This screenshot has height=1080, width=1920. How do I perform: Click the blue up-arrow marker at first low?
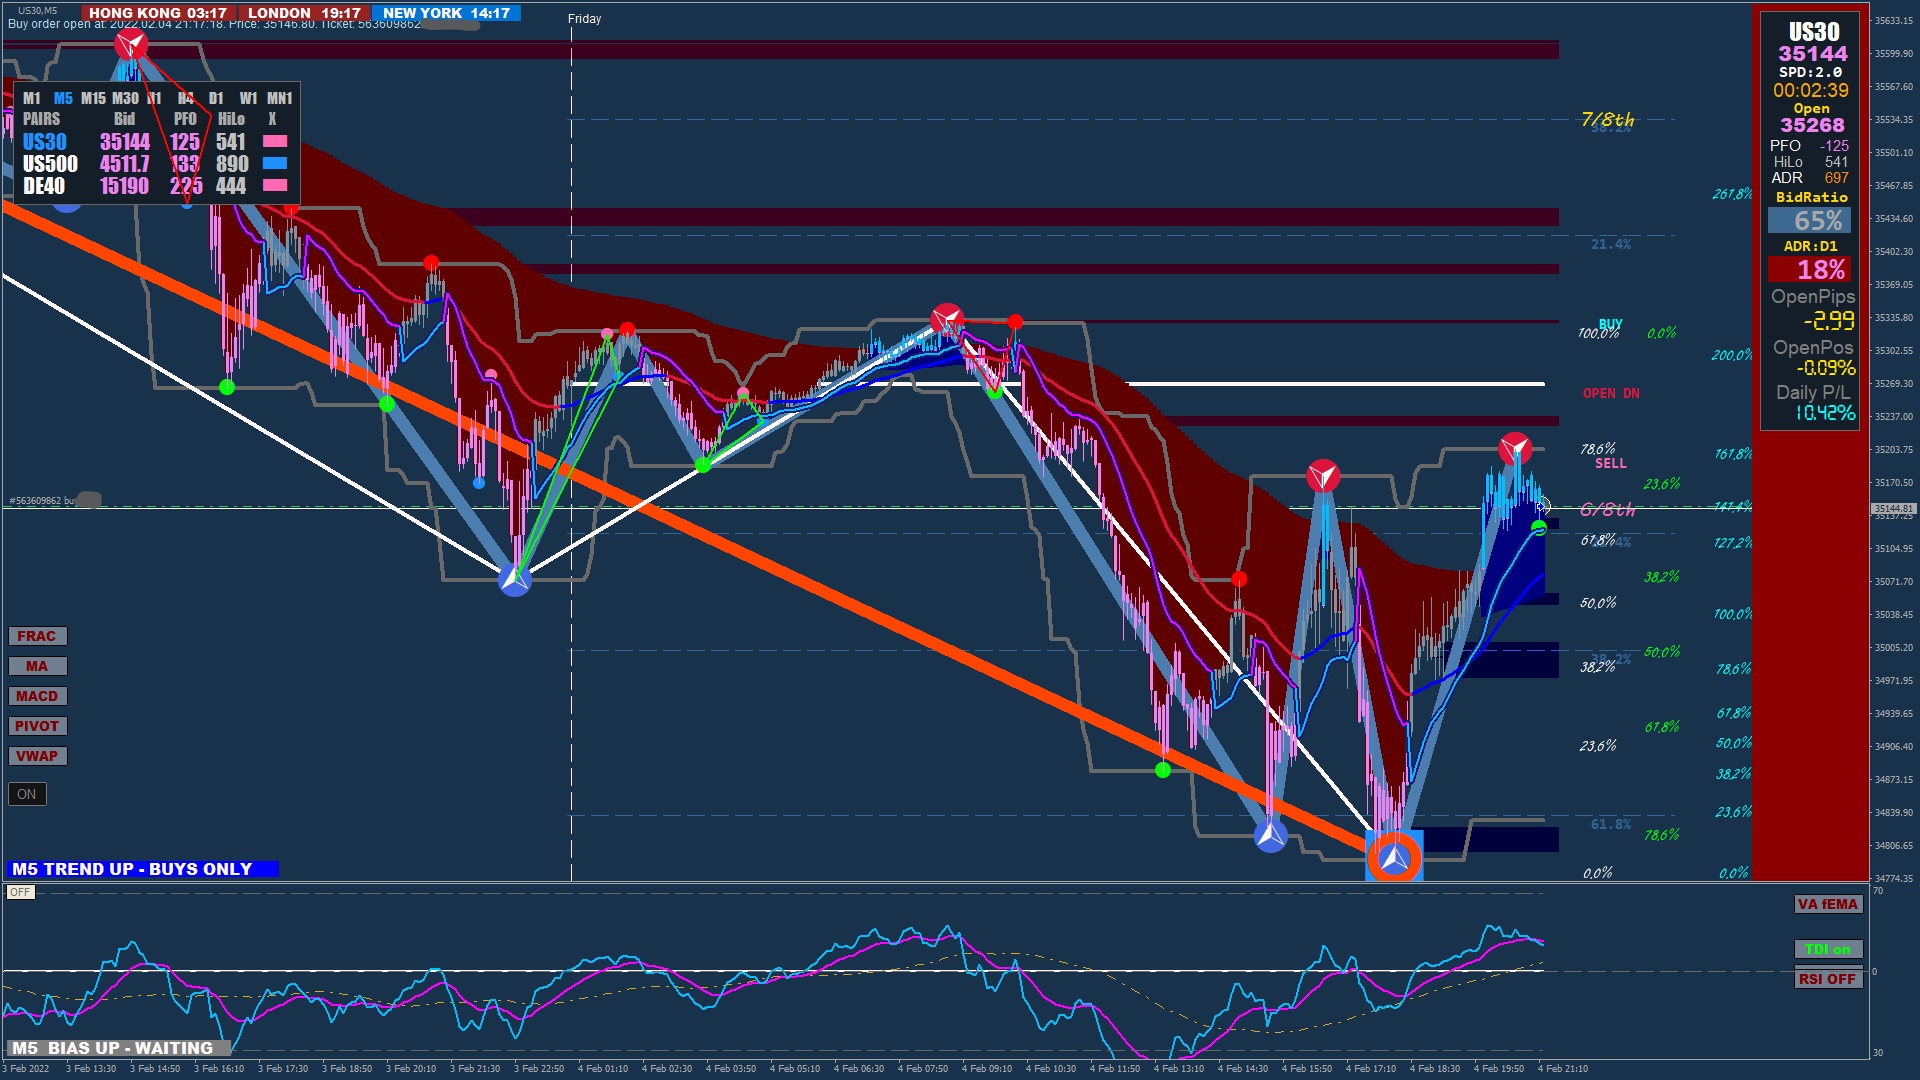515,580
